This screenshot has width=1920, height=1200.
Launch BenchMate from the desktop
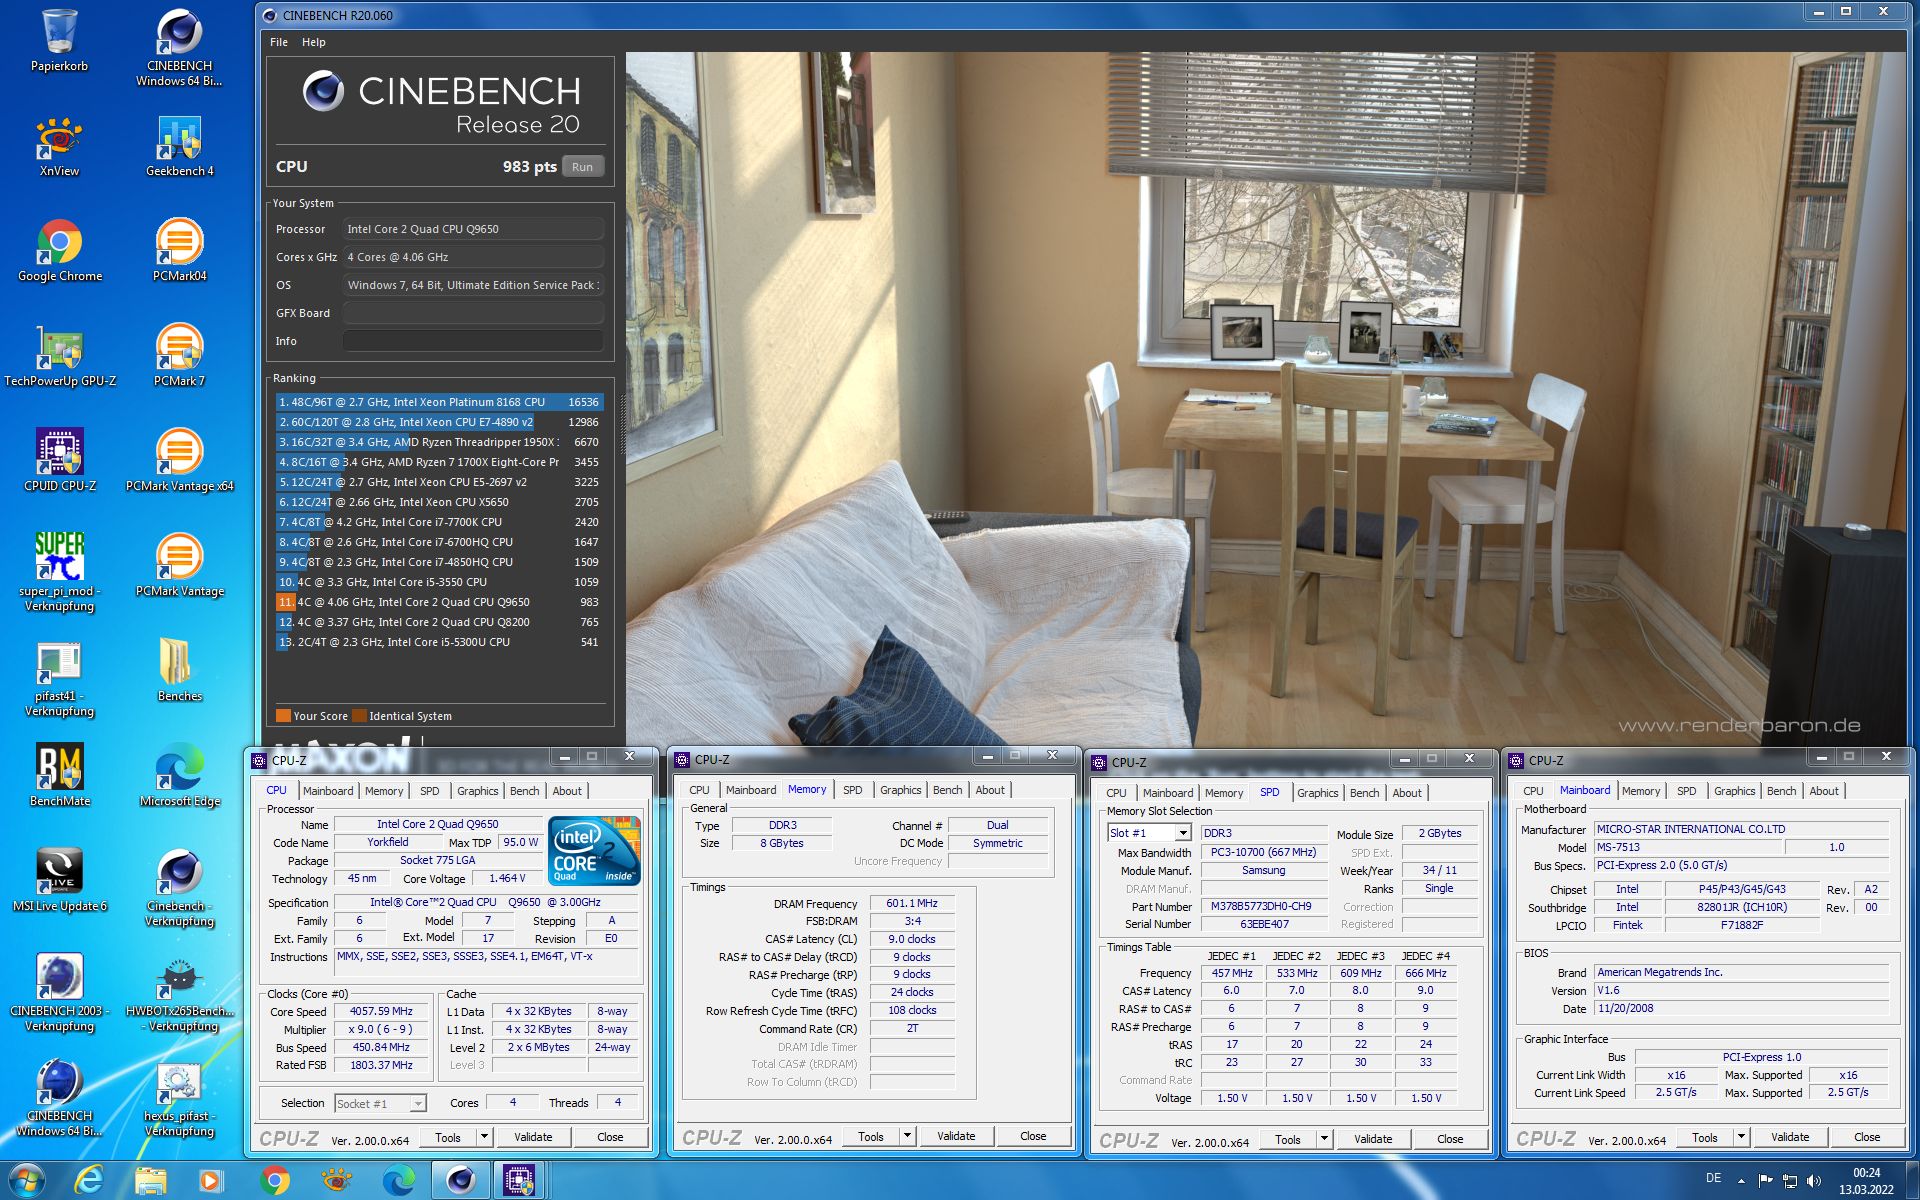(x=60, y=776)
